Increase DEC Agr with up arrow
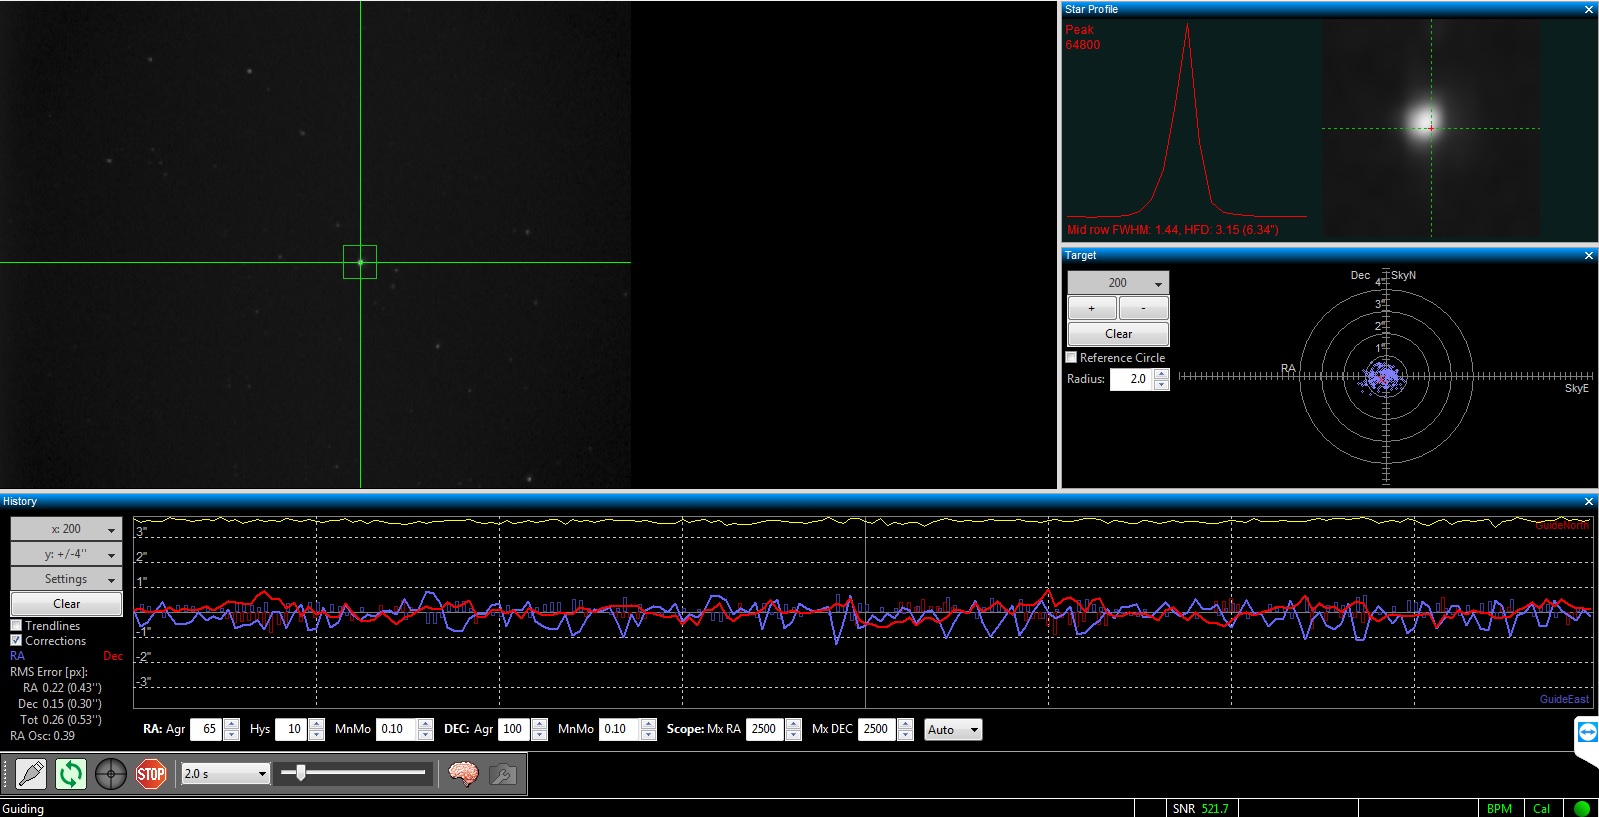Viewport: 1599px width, 817px height. click(540, 724)
